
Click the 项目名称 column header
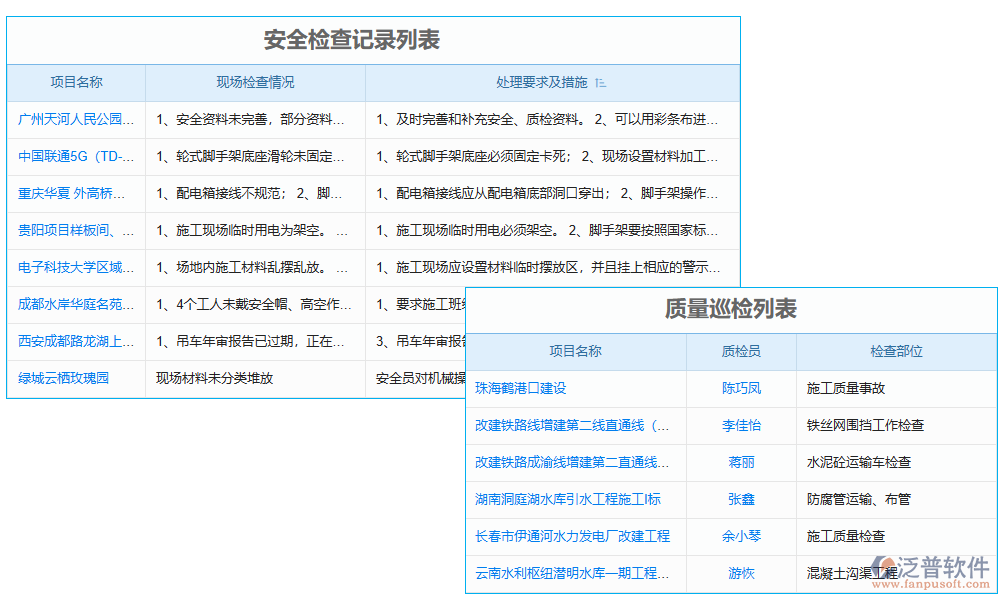click(75, 82)
